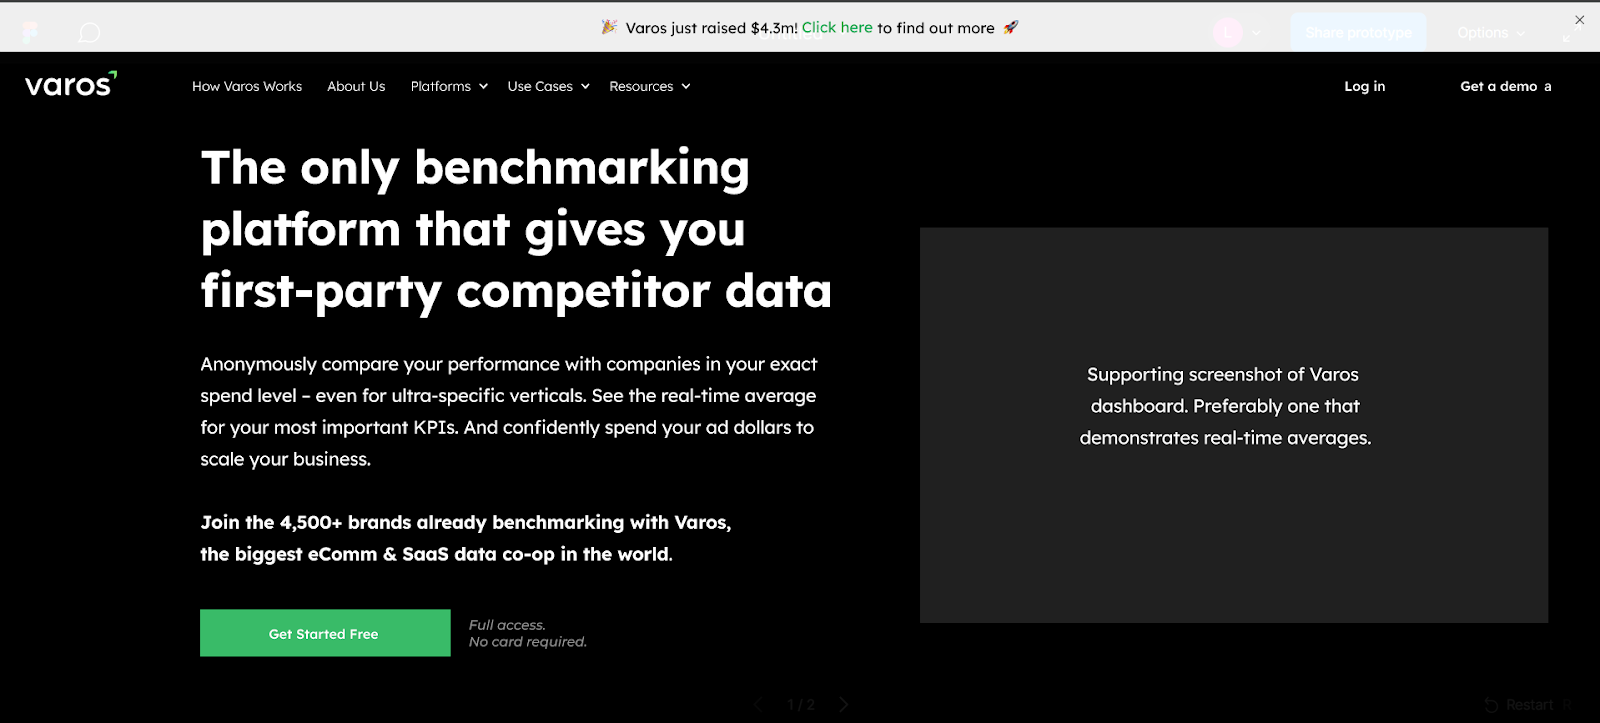Viewport: 1600px width, 723px height.
Task: Click the 'Anonymously compare your performance' paragraph
Action: [x=509, y=411]
